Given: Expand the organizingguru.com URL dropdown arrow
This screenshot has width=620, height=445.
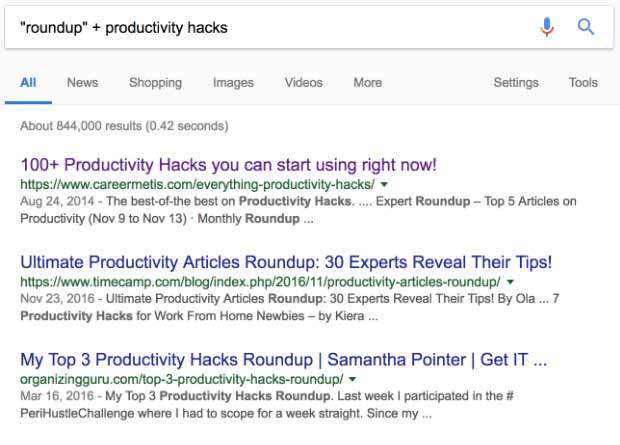Looking at the screenshot, I should [353, 380].
